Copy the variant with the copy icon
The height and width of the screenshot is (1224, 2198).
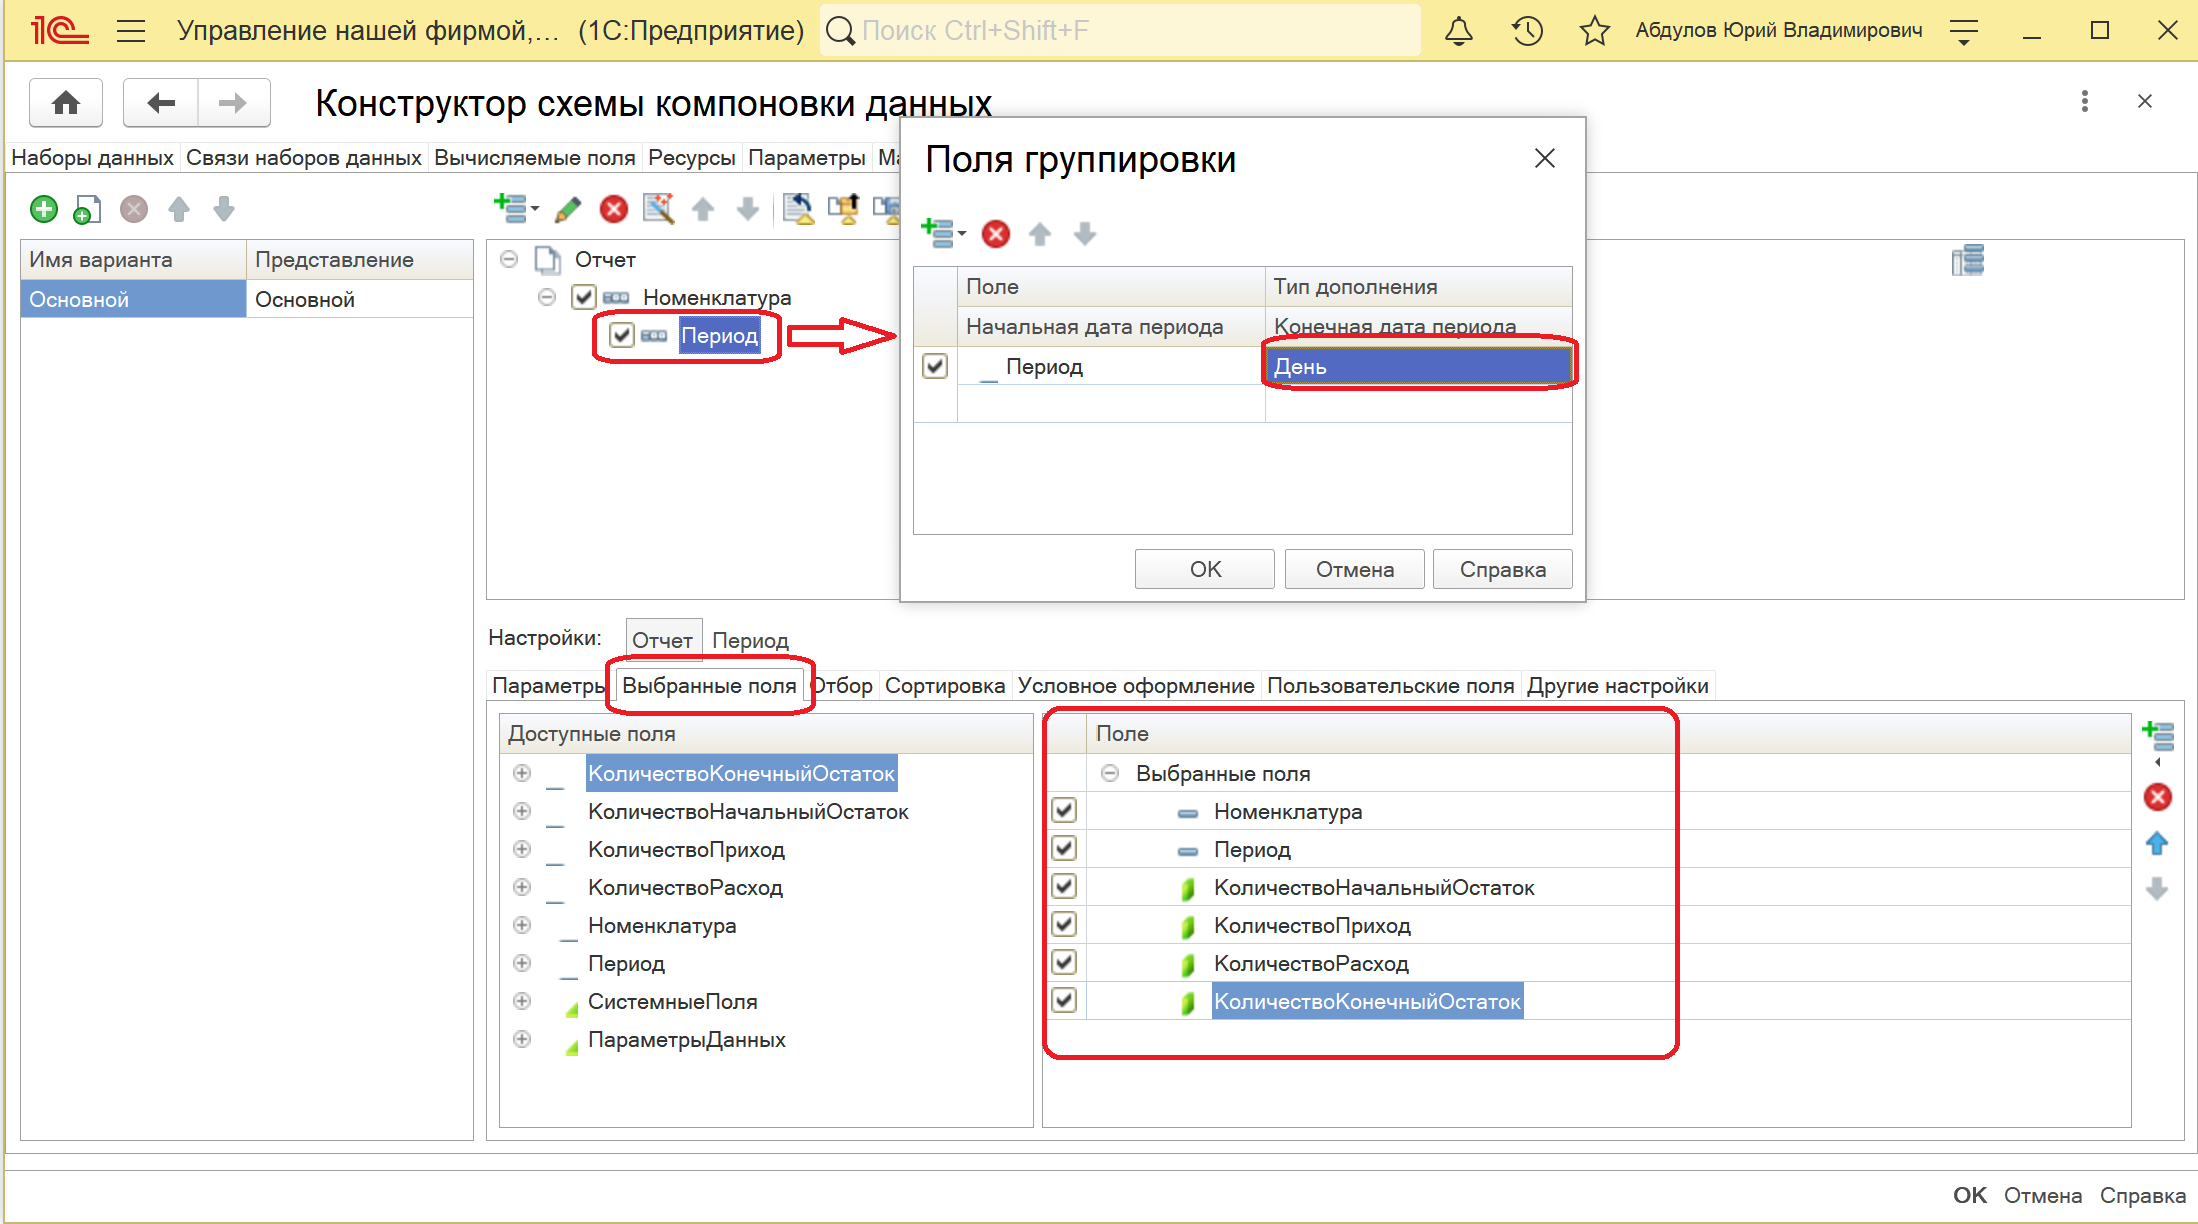[88, 209]
